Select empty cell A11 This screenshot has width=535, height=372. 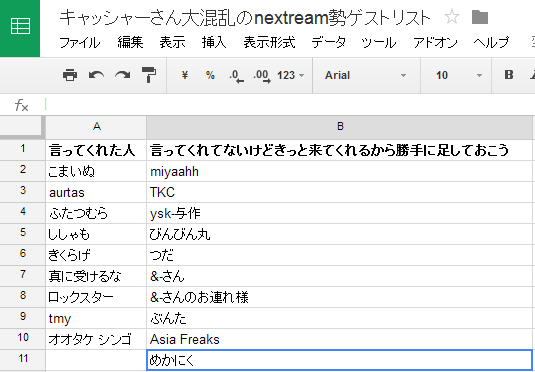click(96, 360)
